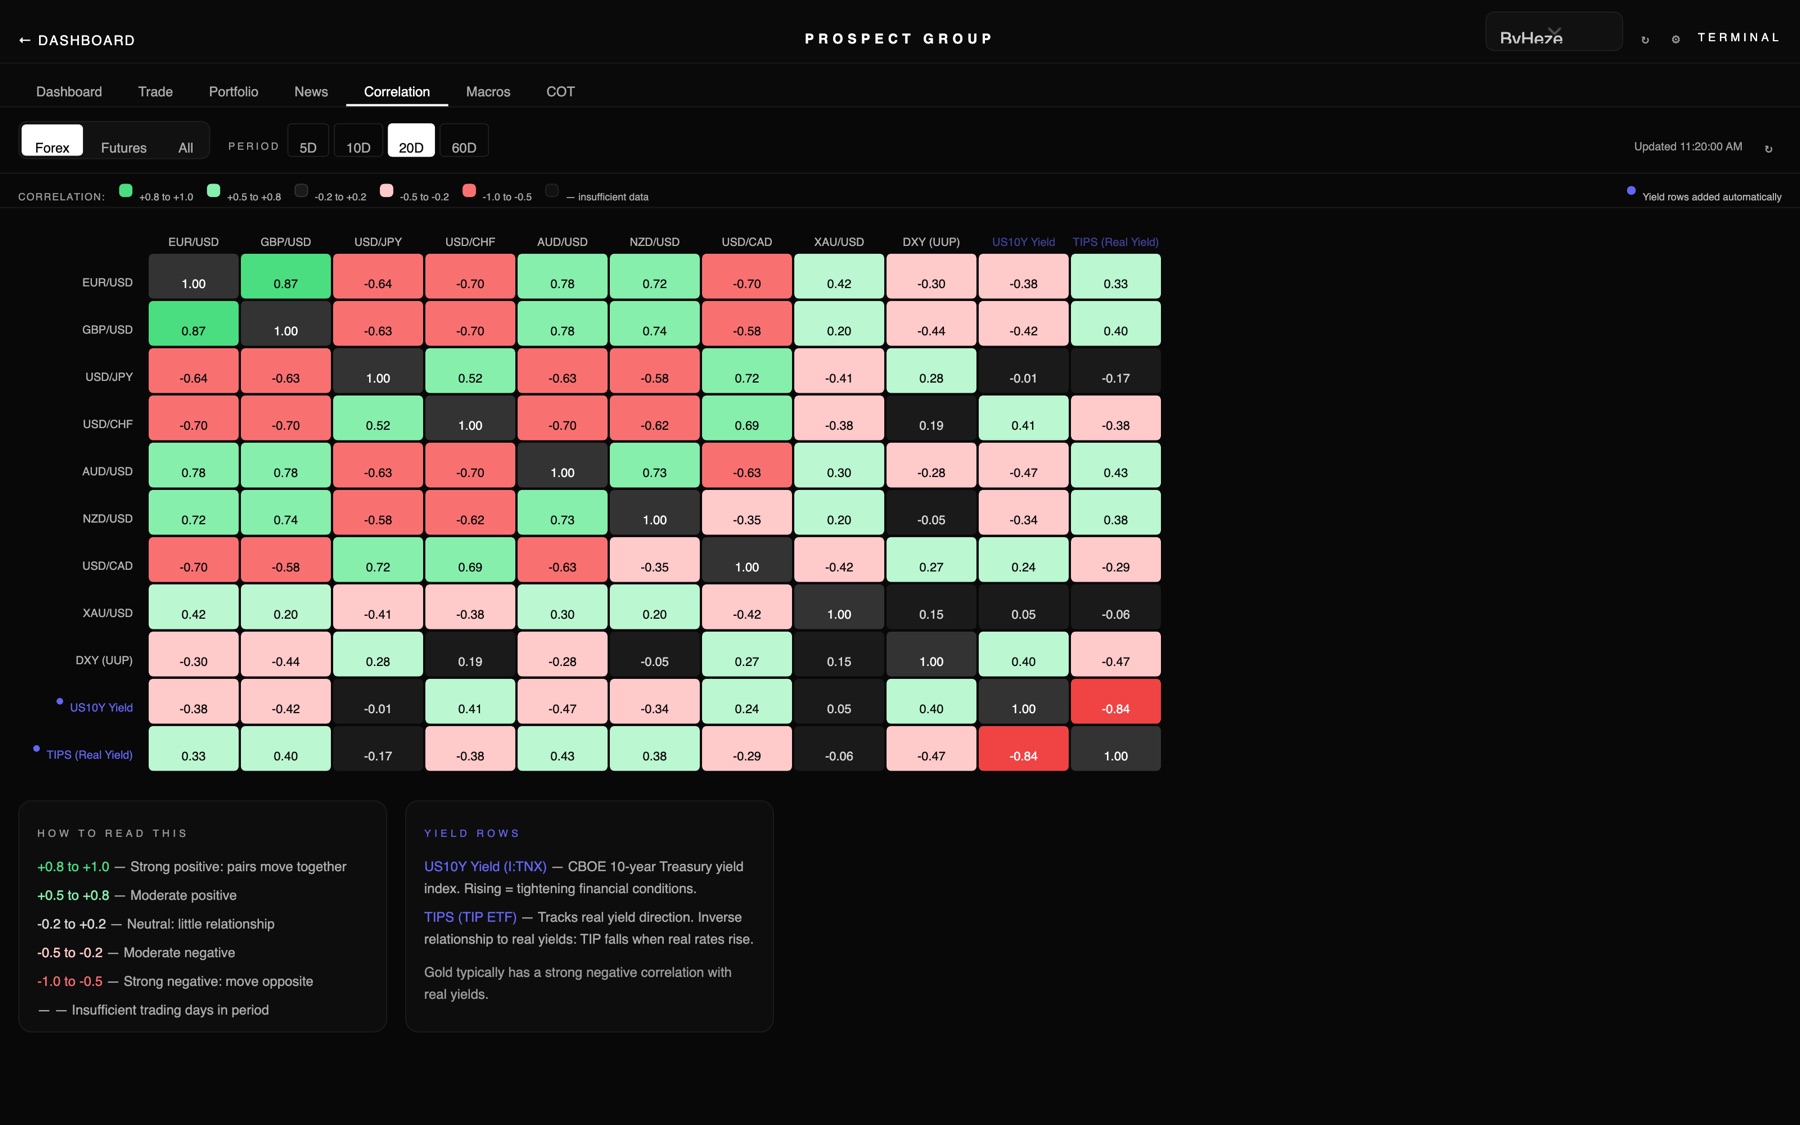Set period to 20D
Image resolution: width=1800 pixels, height=1125 pixels.
pyautogui.click(x=411, y=141)
